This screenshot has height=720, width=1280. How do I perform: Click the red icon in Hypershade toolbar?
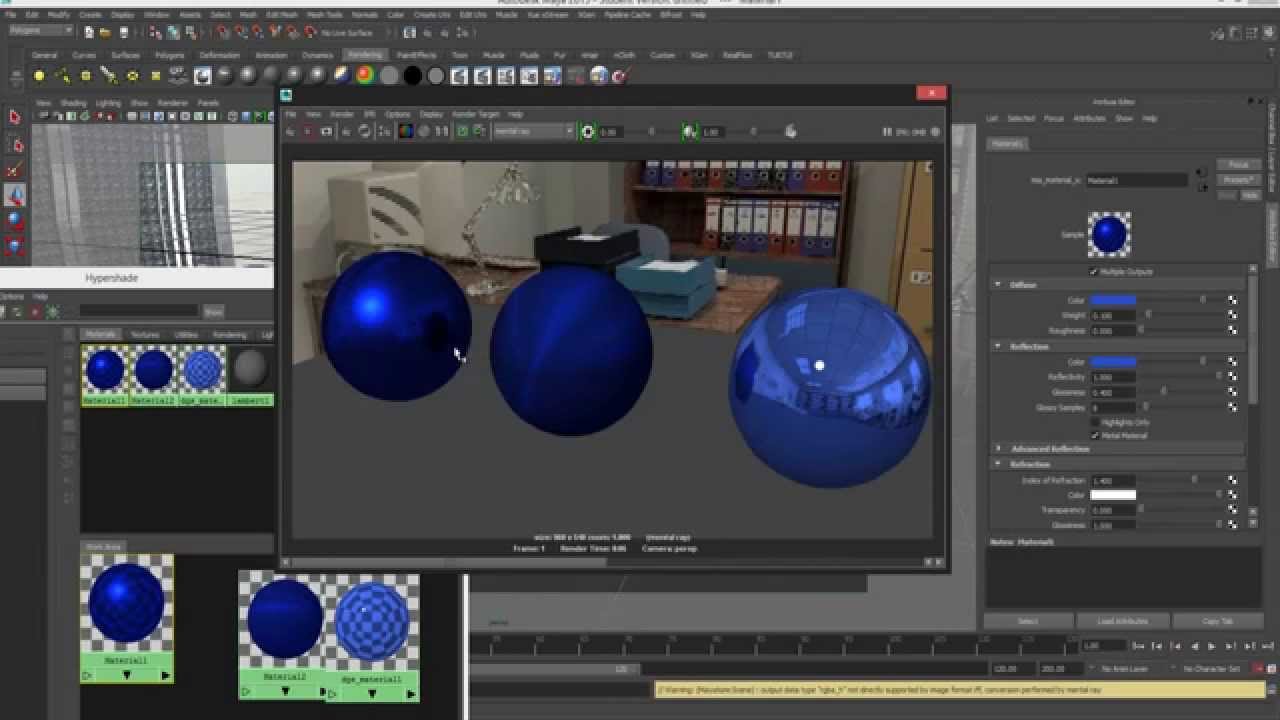click(34, 312)
